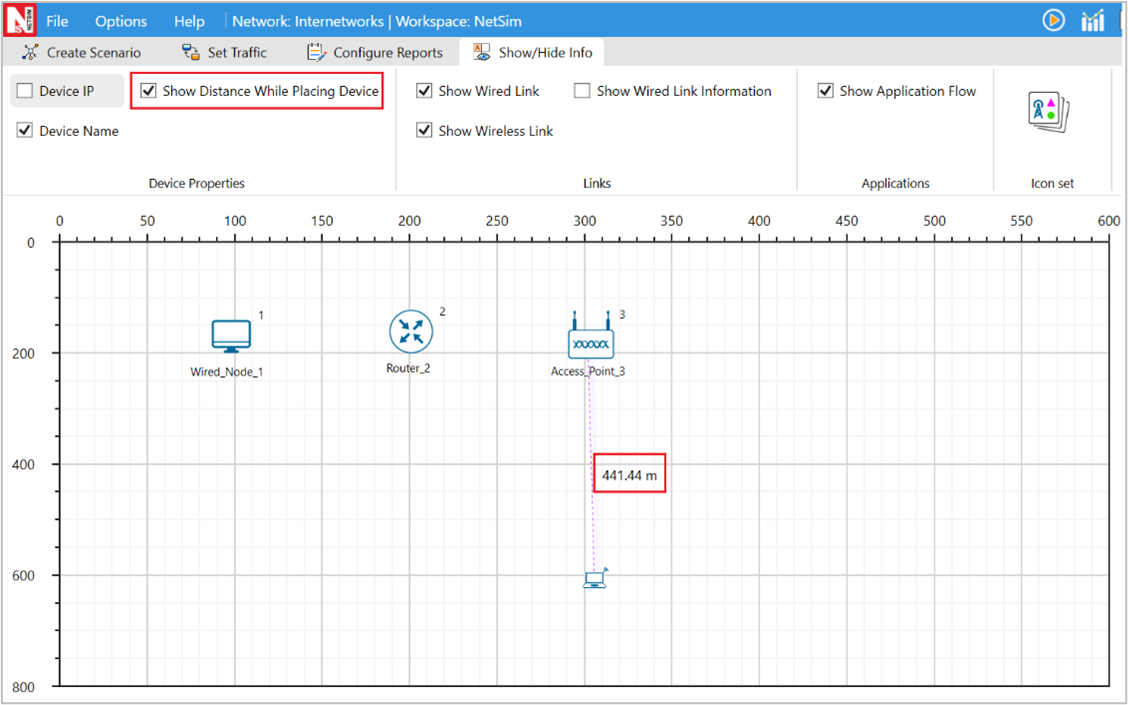This screenshot has height=705, width=1128.
Task: Switch to the Create Scenario tab
Action: tap(81, 52)
